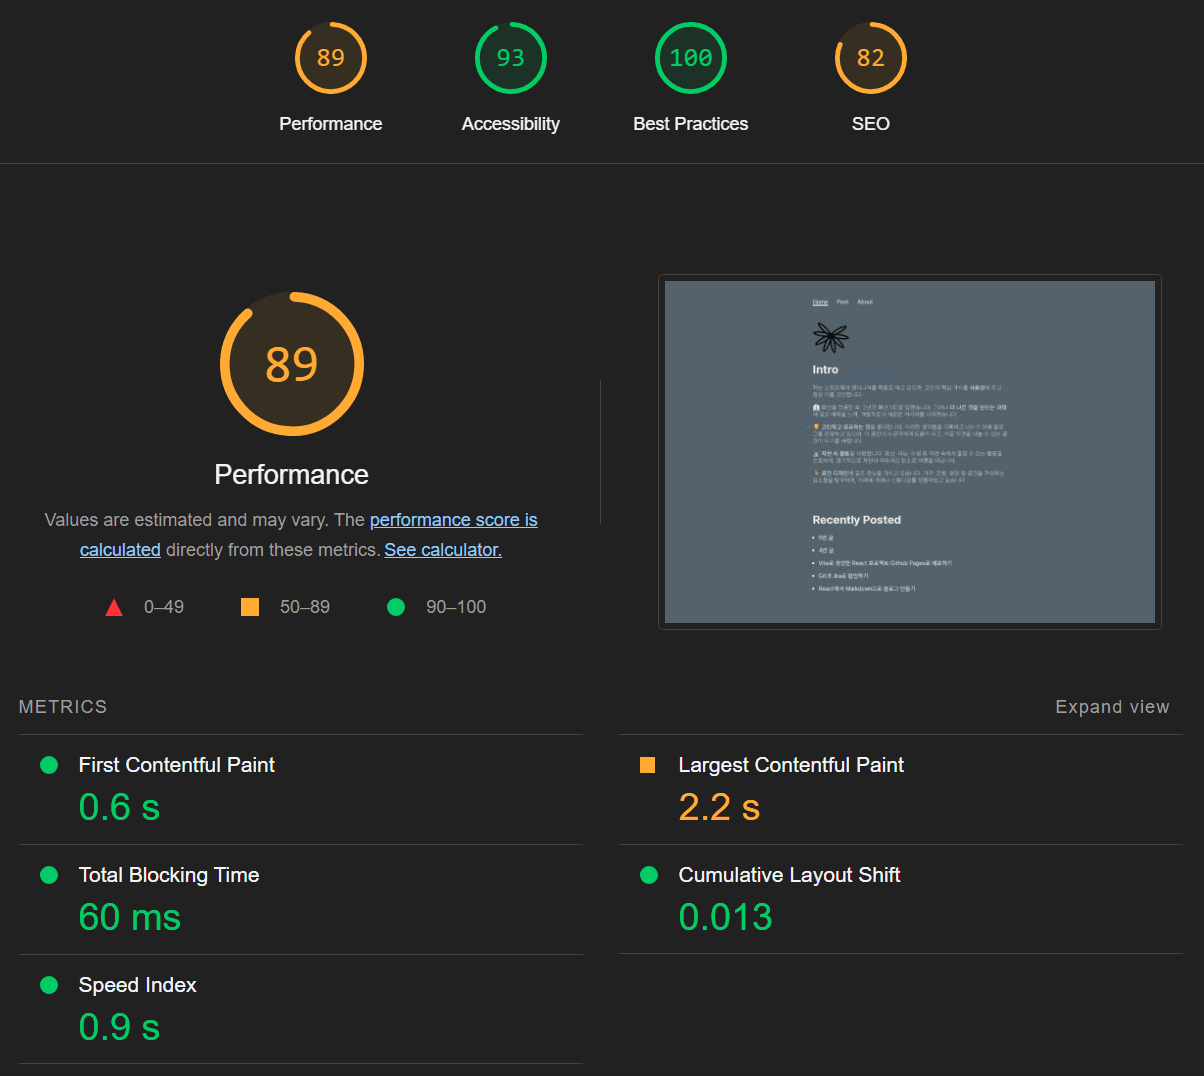Image resolution: width=1204 pixels, height=1076 pixels.
Task: Click the orange square 50–89 legend icon
Action: pyautogui.click(x=250, y=607)
